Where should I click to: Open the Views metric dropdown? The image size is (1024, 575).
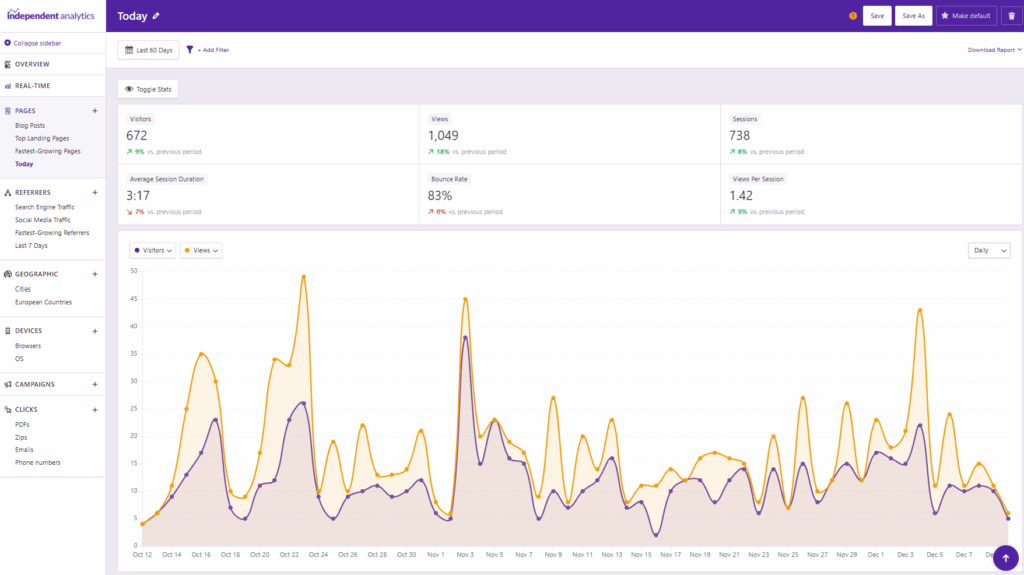pyautogui.click(x=201, y=250)
